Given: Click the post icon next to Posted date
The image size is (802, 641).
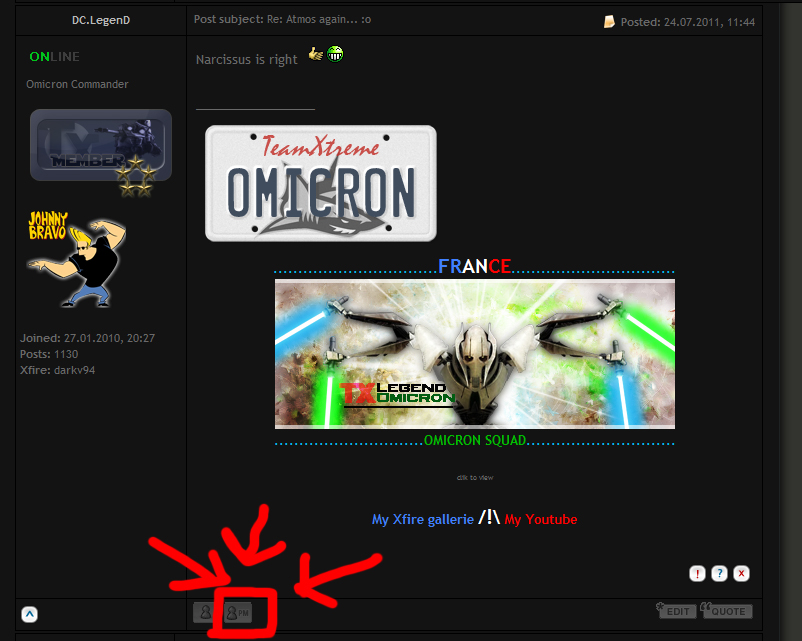Looking at the screenshot, I should [609, 21].
